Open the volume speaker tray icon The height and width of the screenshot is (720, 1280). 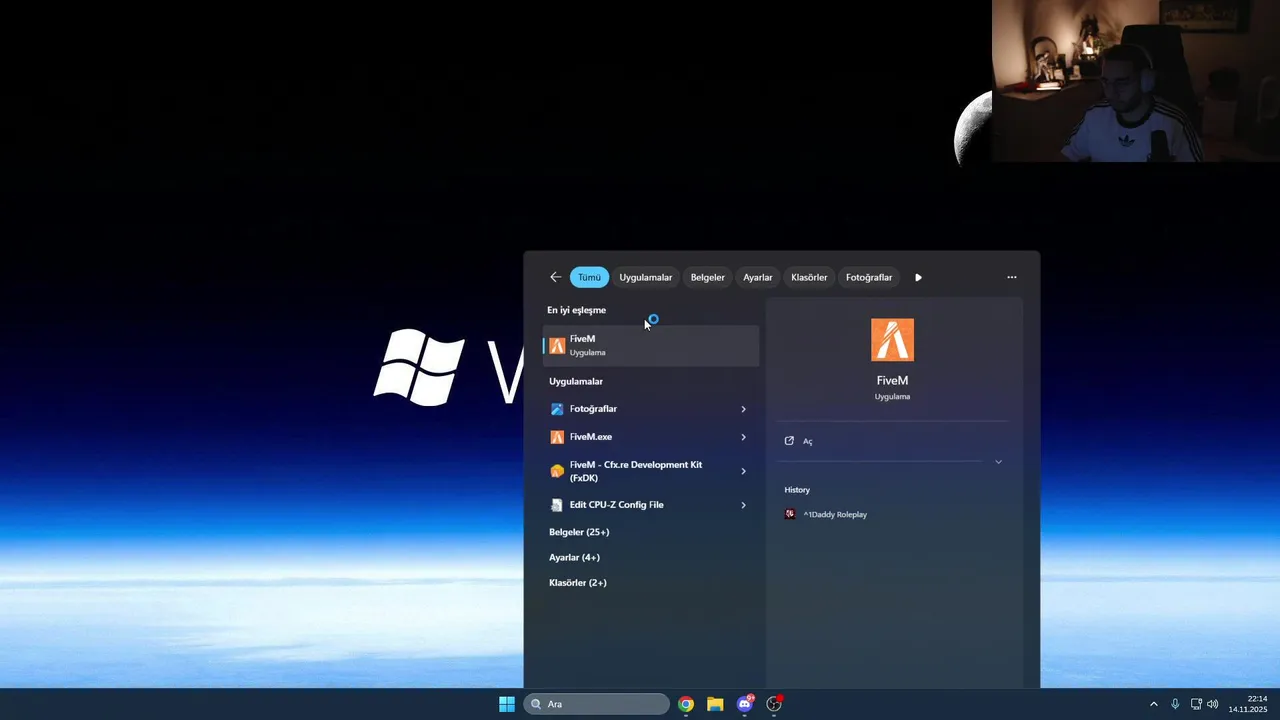(1213, 704)
